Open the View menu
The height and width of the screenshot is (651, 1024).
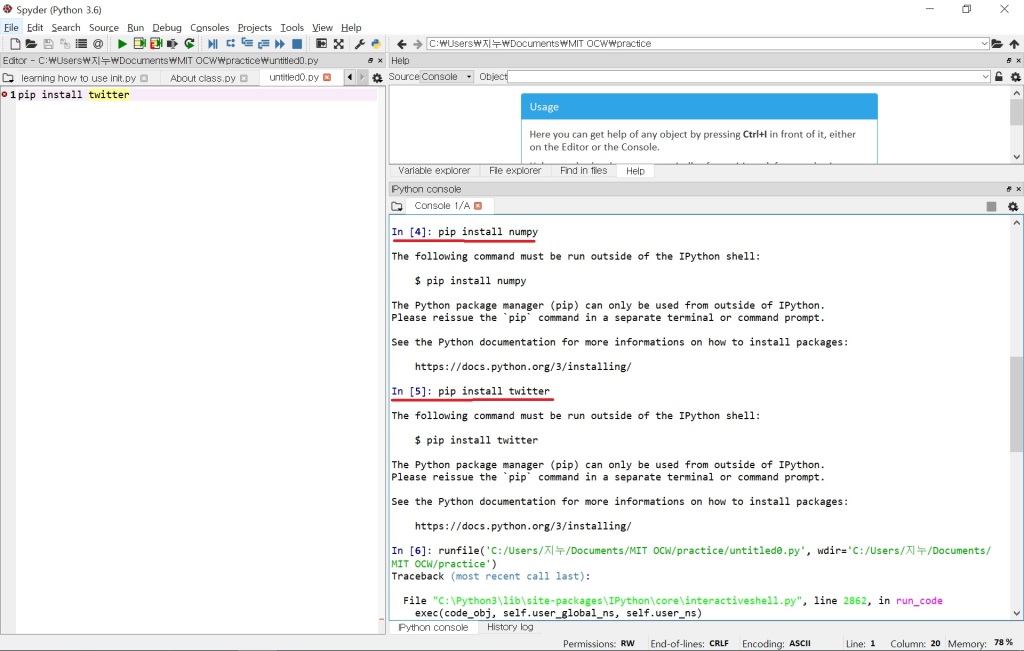pos(322,27)
